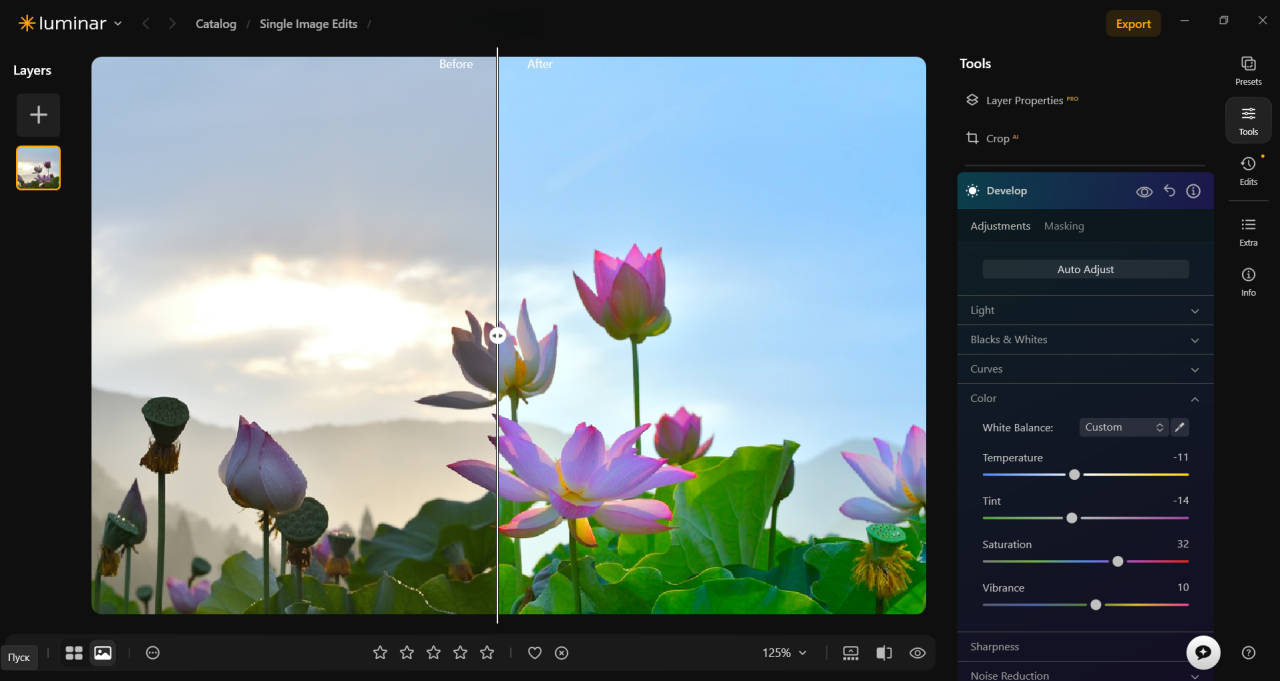Open the Info panel icon
The image size is (1280, 681).
click(x=1248, y=281)
